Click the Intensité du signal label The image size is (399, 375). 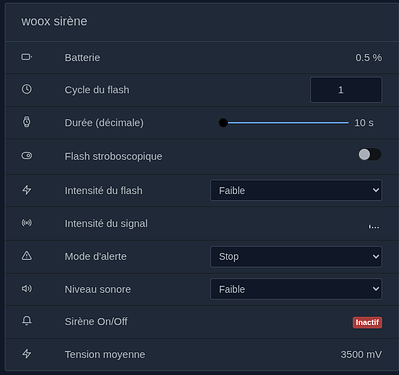[x=106, y=224]
